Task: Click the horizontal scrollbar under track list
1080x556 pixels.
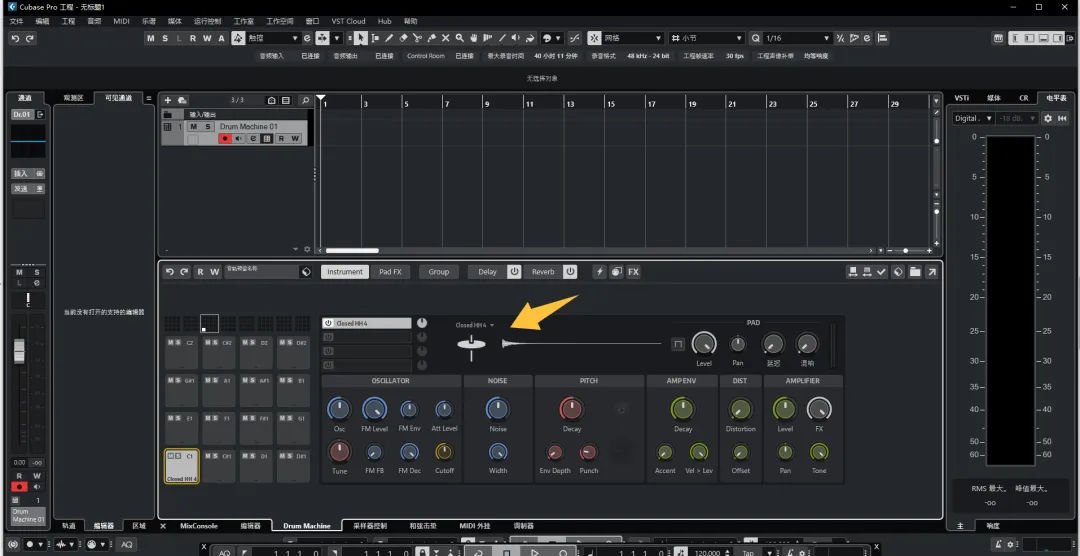Action: pyautogui.click(x=352, y=251)
